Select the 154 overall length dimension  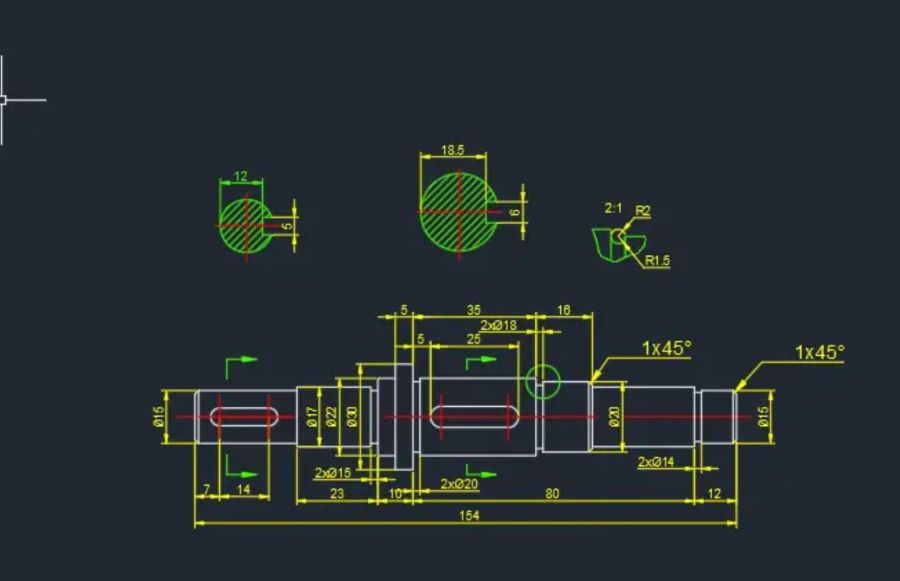click(x=469, y=515)
